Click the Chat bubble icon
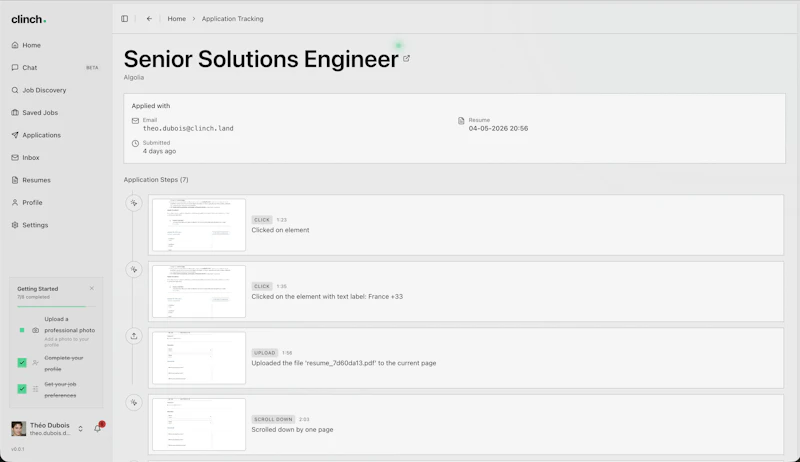Image resolution: width=800 pixels, height=462 pixels. click(x=15, y=67)
